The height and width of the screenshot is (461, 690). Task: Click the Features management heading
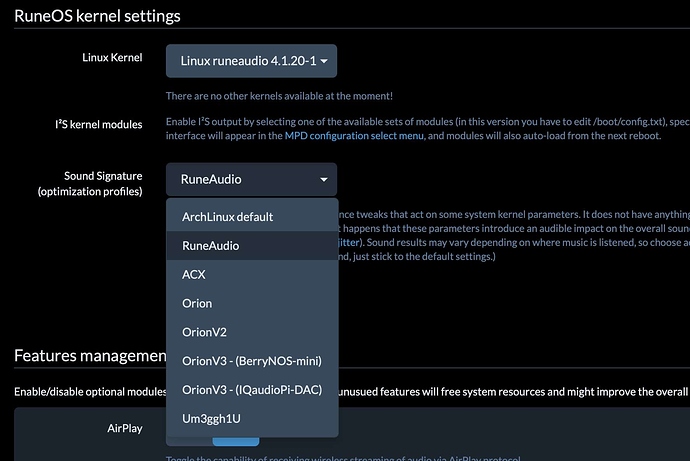[x=90, y=355]
